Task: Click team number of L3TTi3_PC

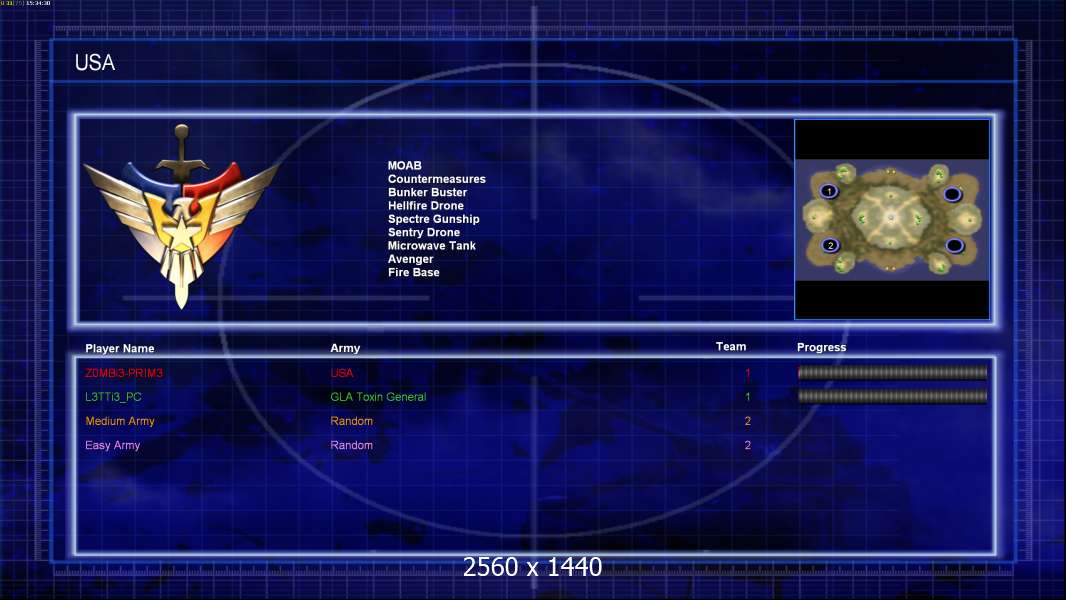Action: point(748,397)
